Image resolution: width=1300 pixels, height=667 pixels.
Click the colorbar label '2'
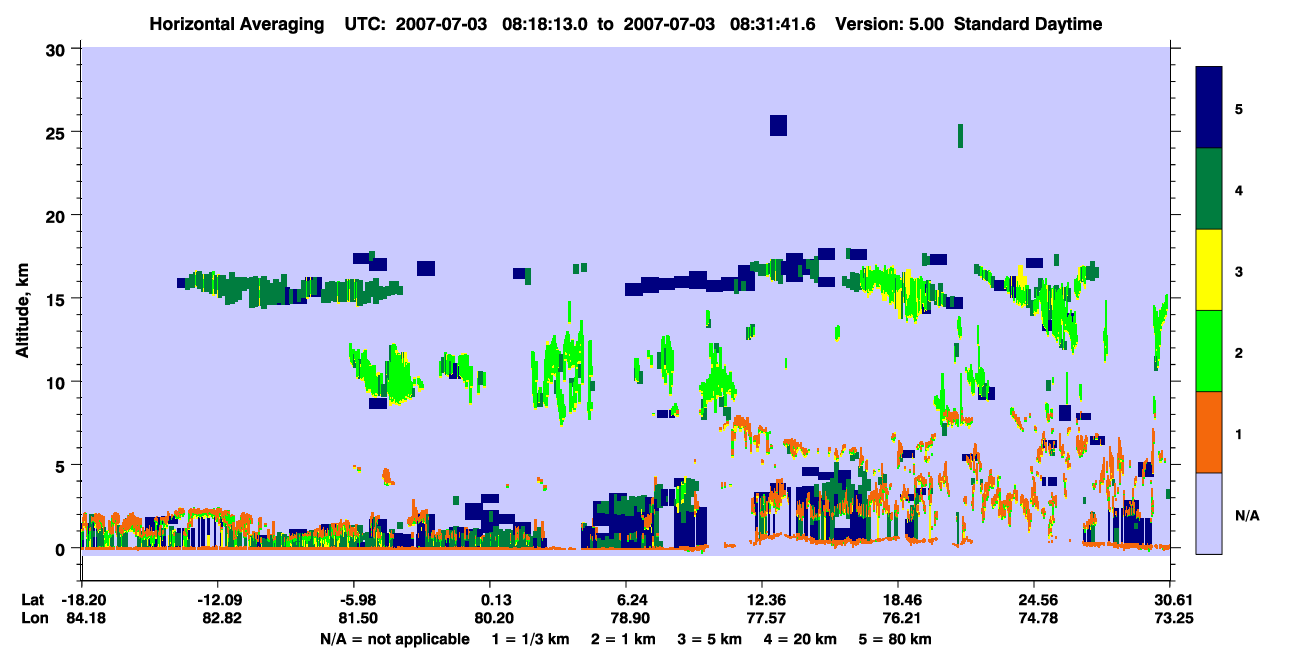[x=1239, y=353]
